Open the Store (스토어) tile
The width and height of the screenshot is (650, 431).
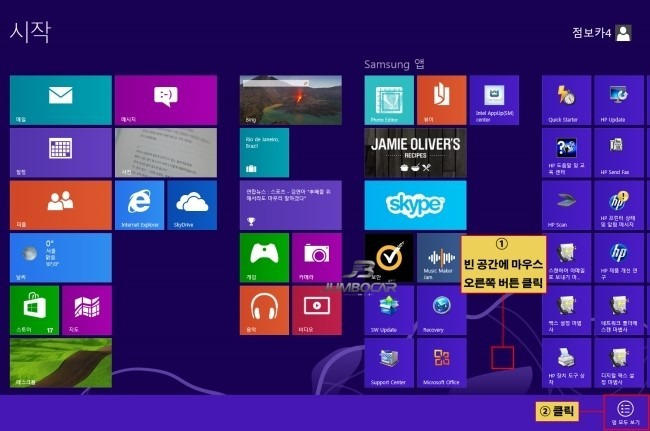point(34,310)
